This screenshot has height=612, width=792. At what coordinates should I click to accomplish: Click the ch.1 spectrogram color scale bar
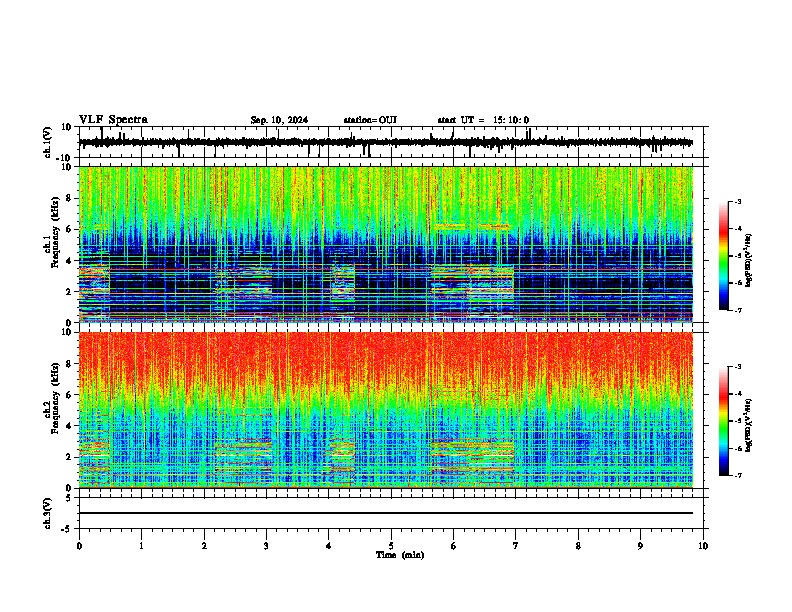tap(724, 256)
